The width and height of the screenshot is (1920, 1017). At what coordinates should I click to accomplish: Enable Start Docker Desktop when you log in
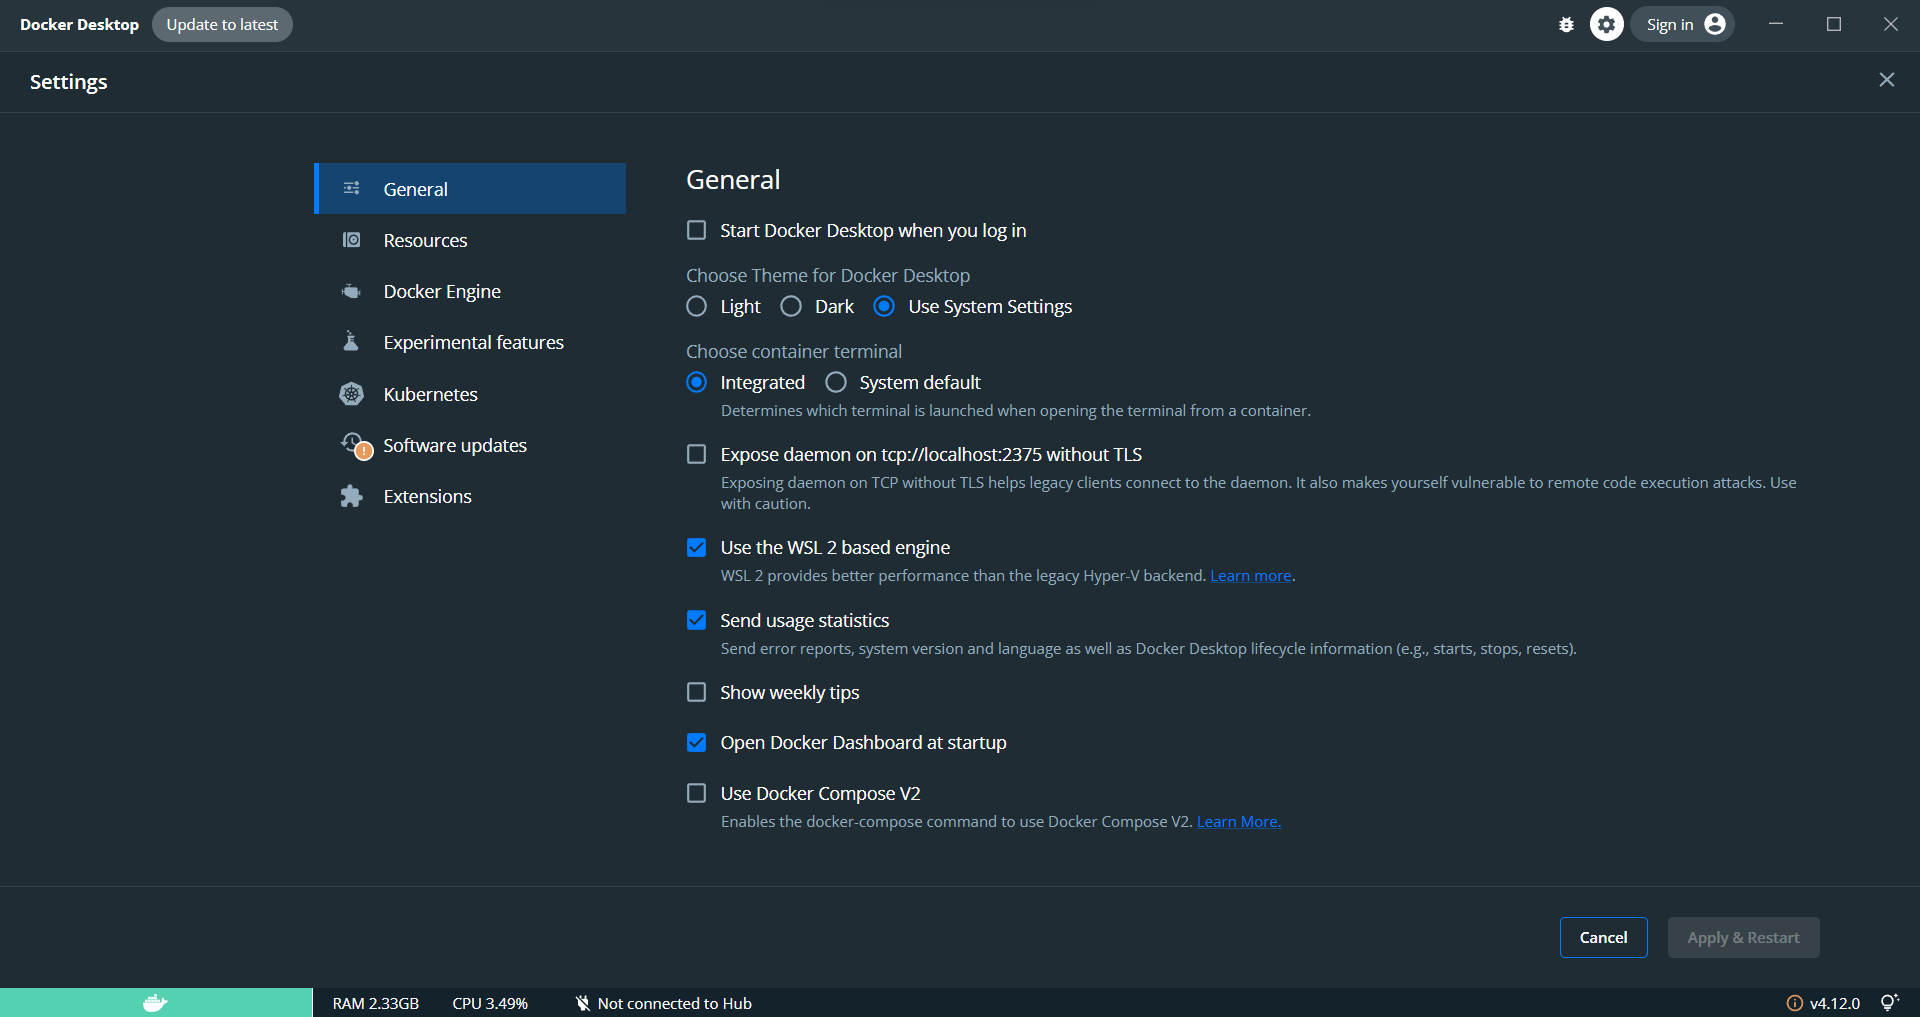coord(697,230)
